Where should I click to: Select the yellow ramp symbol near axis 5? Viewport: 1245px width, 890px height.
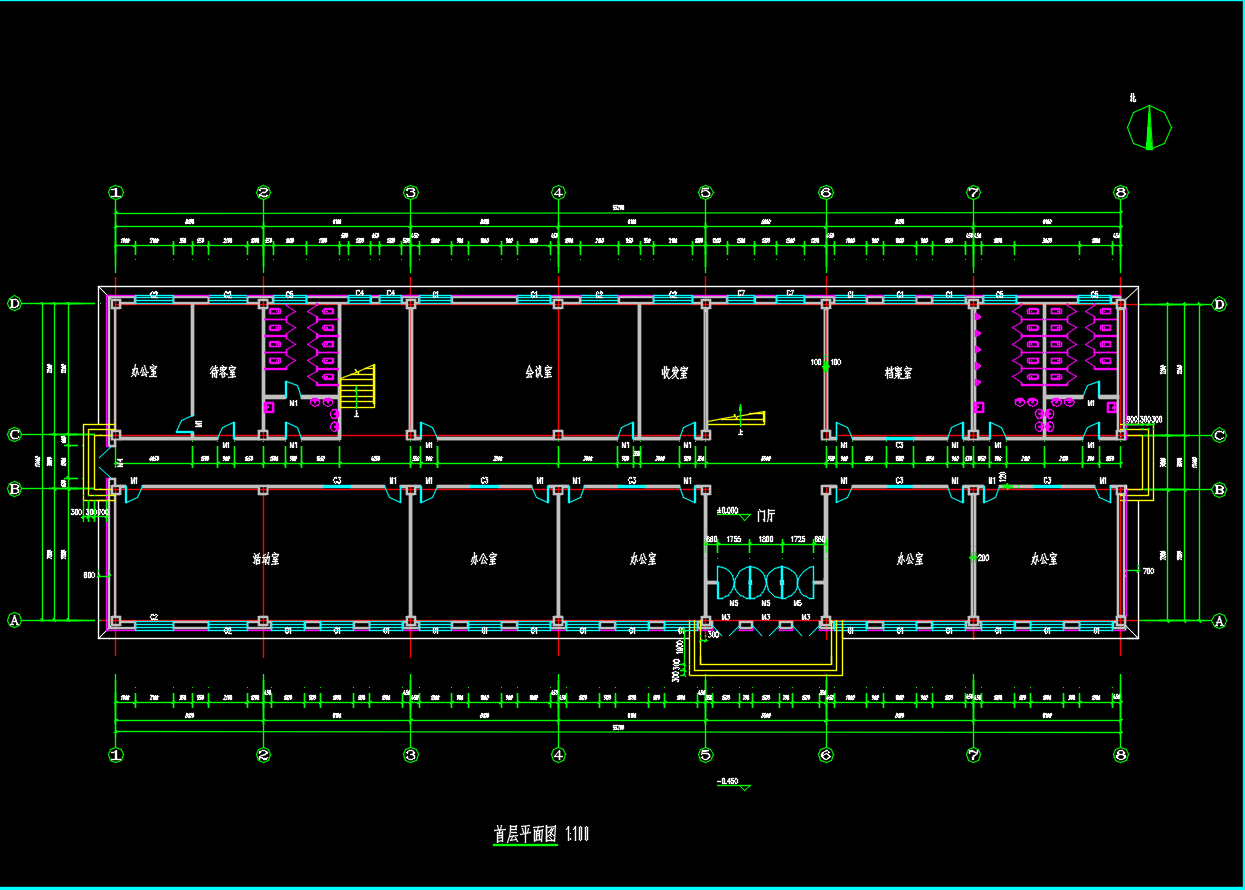(x=736, y=419)
